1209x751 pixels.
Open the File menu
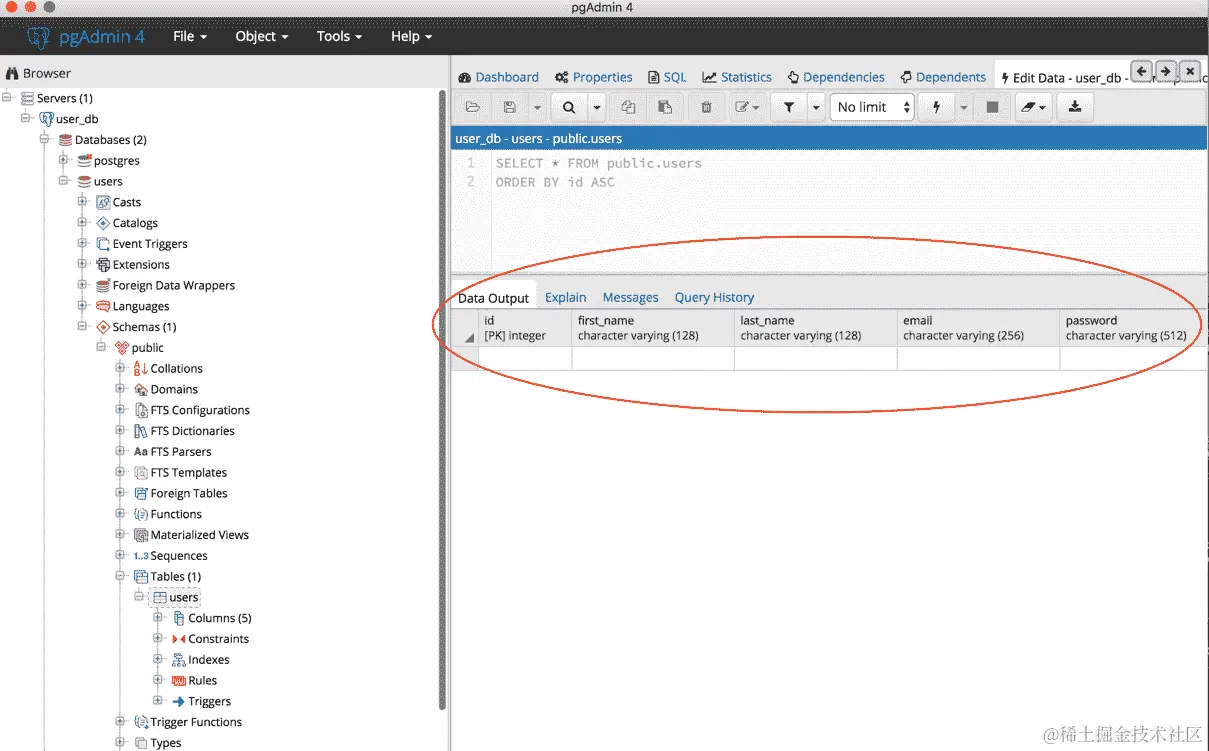pyautogui.click(x=190, y=36)
